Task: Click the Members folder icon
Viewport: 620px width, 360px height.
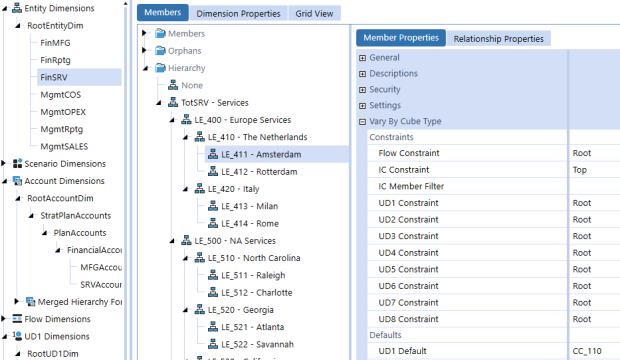Action: coord(160,33)
